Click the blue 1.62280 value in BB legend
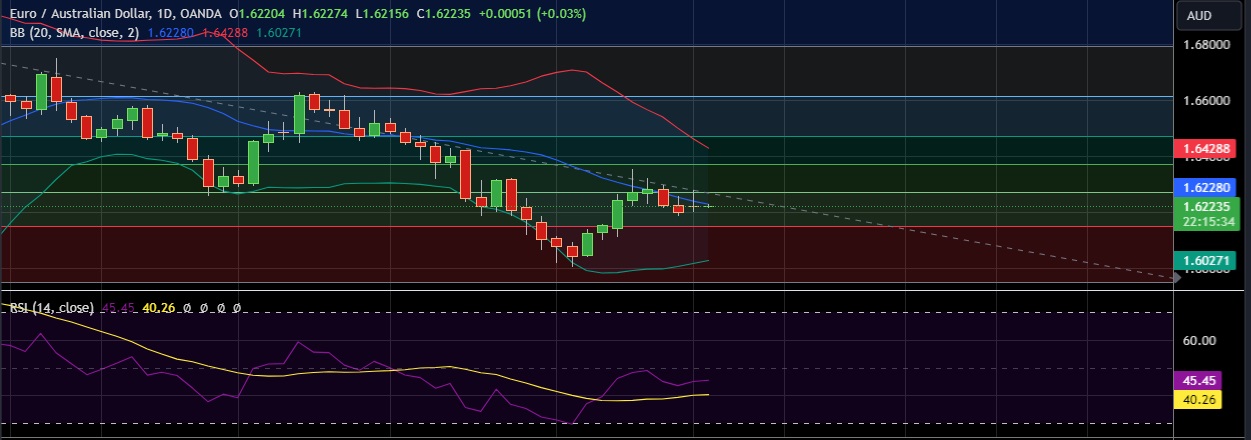 click(x=172, y=33)
